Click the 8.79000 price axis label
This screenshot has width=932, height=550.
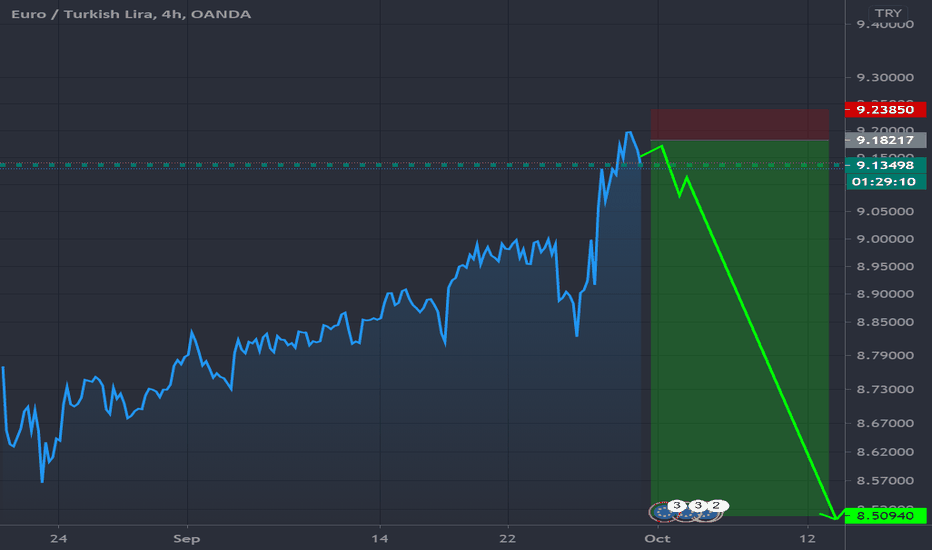point(885,356)
